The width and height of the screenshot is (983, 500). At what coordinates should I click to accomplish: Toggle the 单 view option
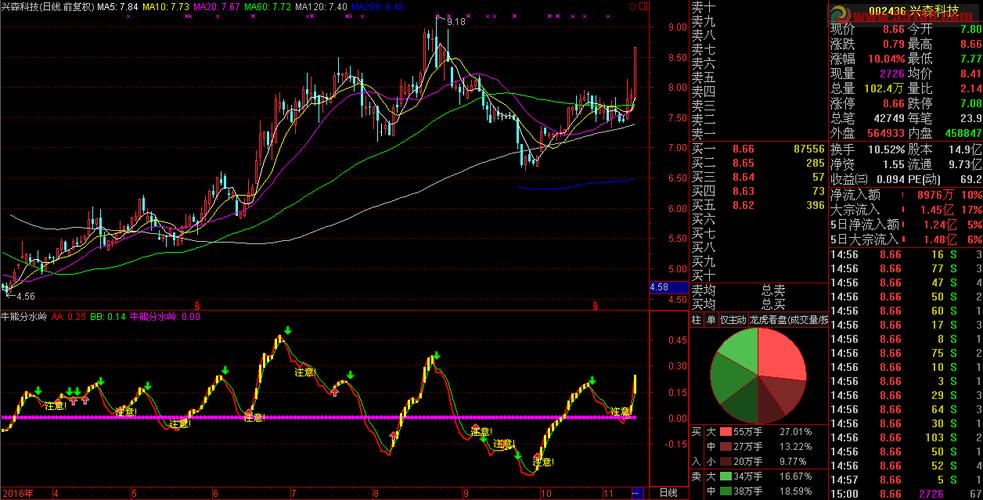coord(710,319)
